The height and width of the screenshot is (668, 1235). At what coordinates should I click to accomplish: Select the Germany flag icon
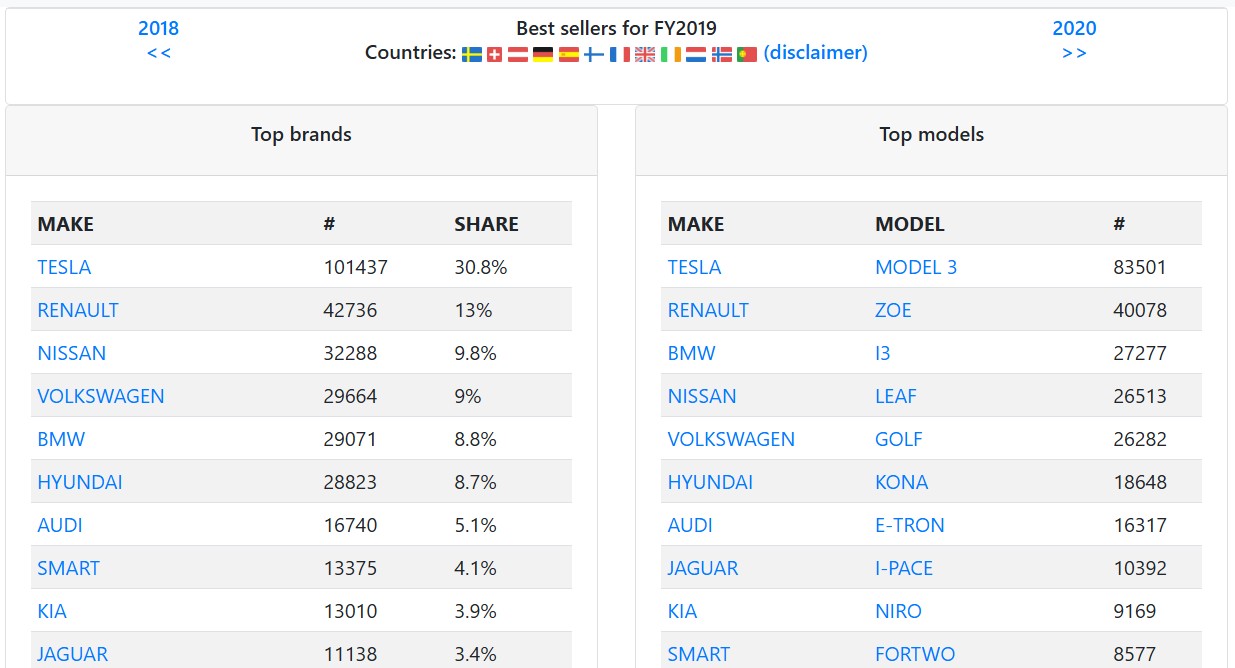click(x=543, y=54)
